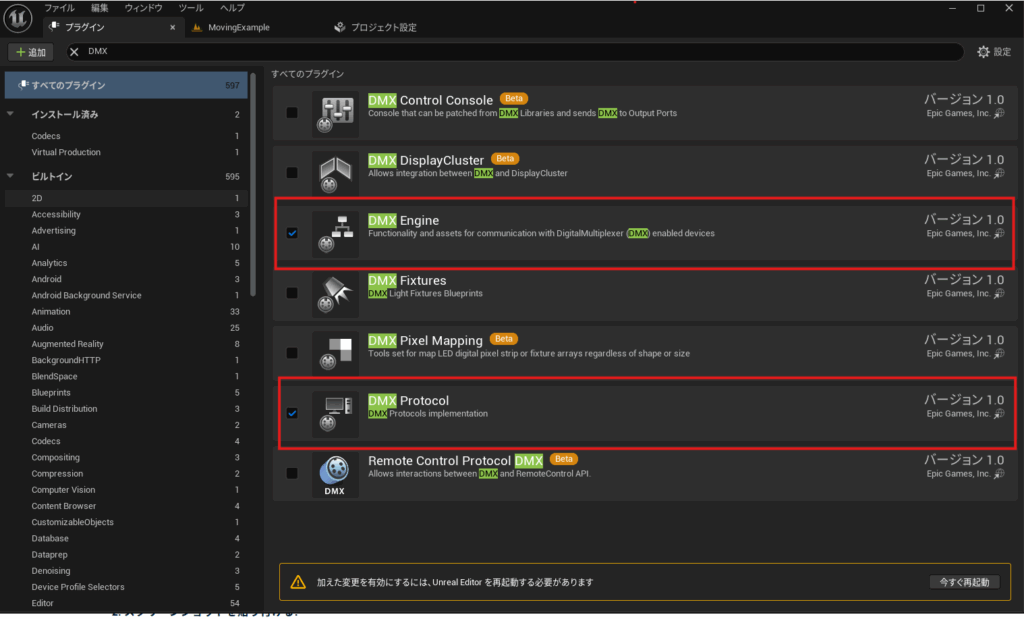Select the AI category
1024x619 pixels.
126,247
